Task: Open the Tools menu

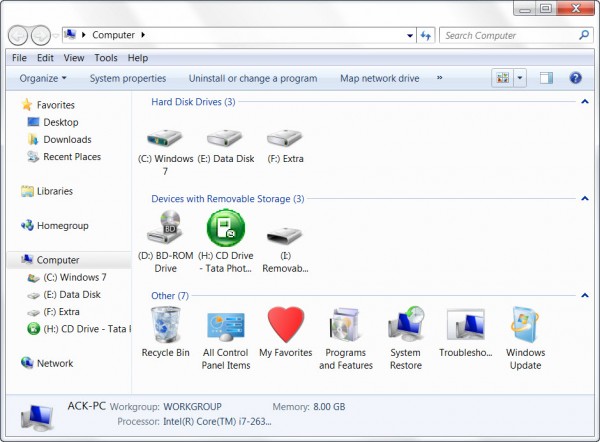Action: [x=106, y=58]
